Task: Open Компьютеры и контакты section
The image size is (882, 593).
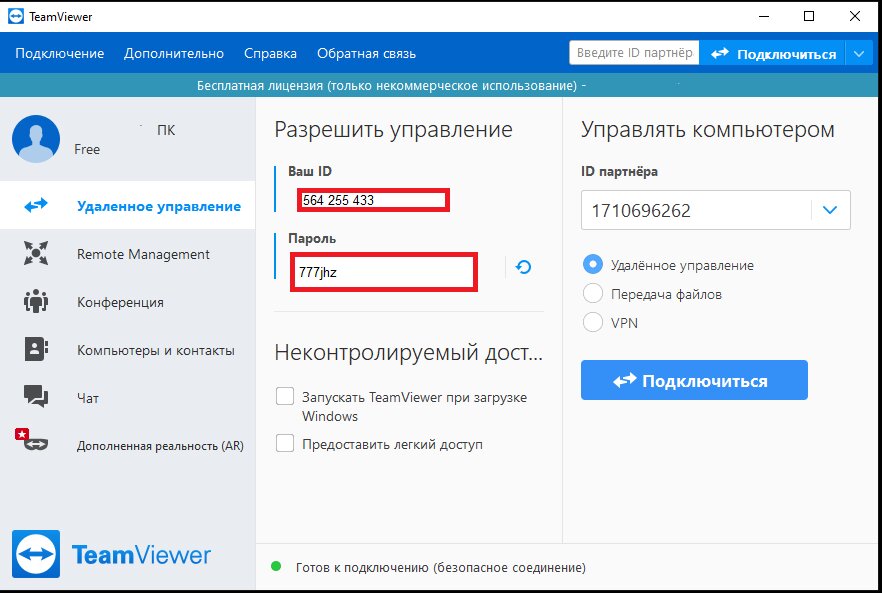Action: coord(128,350)
